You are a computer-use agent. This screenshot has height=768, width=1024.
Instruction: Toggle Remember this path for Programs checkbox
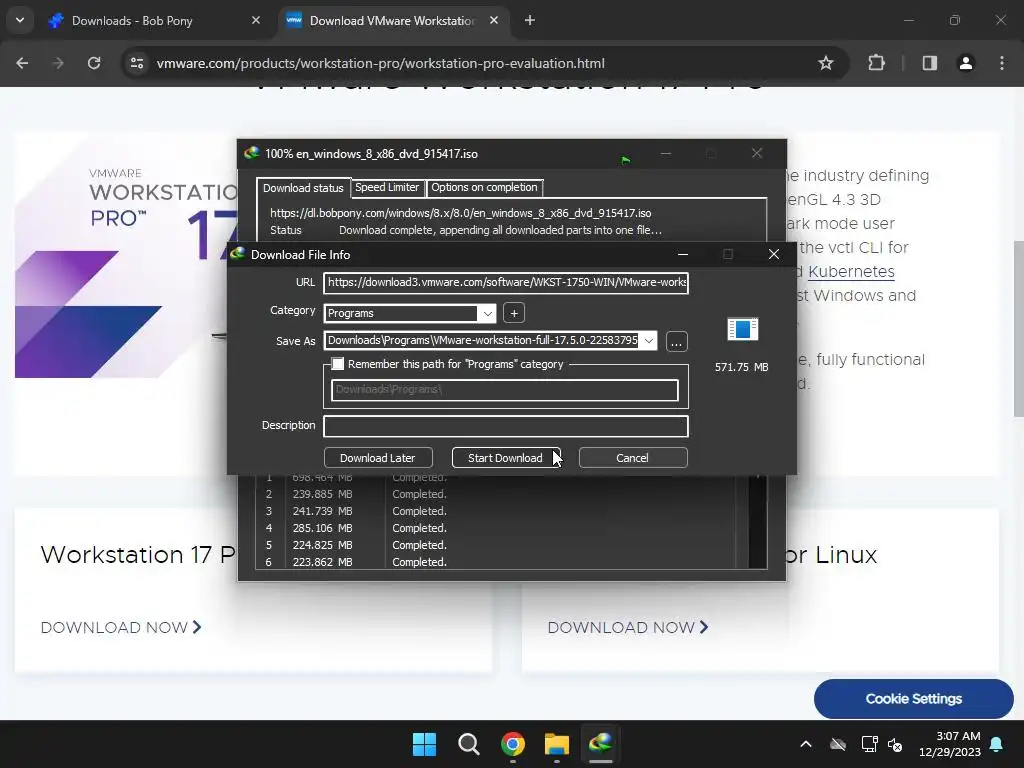pos(338,364)
